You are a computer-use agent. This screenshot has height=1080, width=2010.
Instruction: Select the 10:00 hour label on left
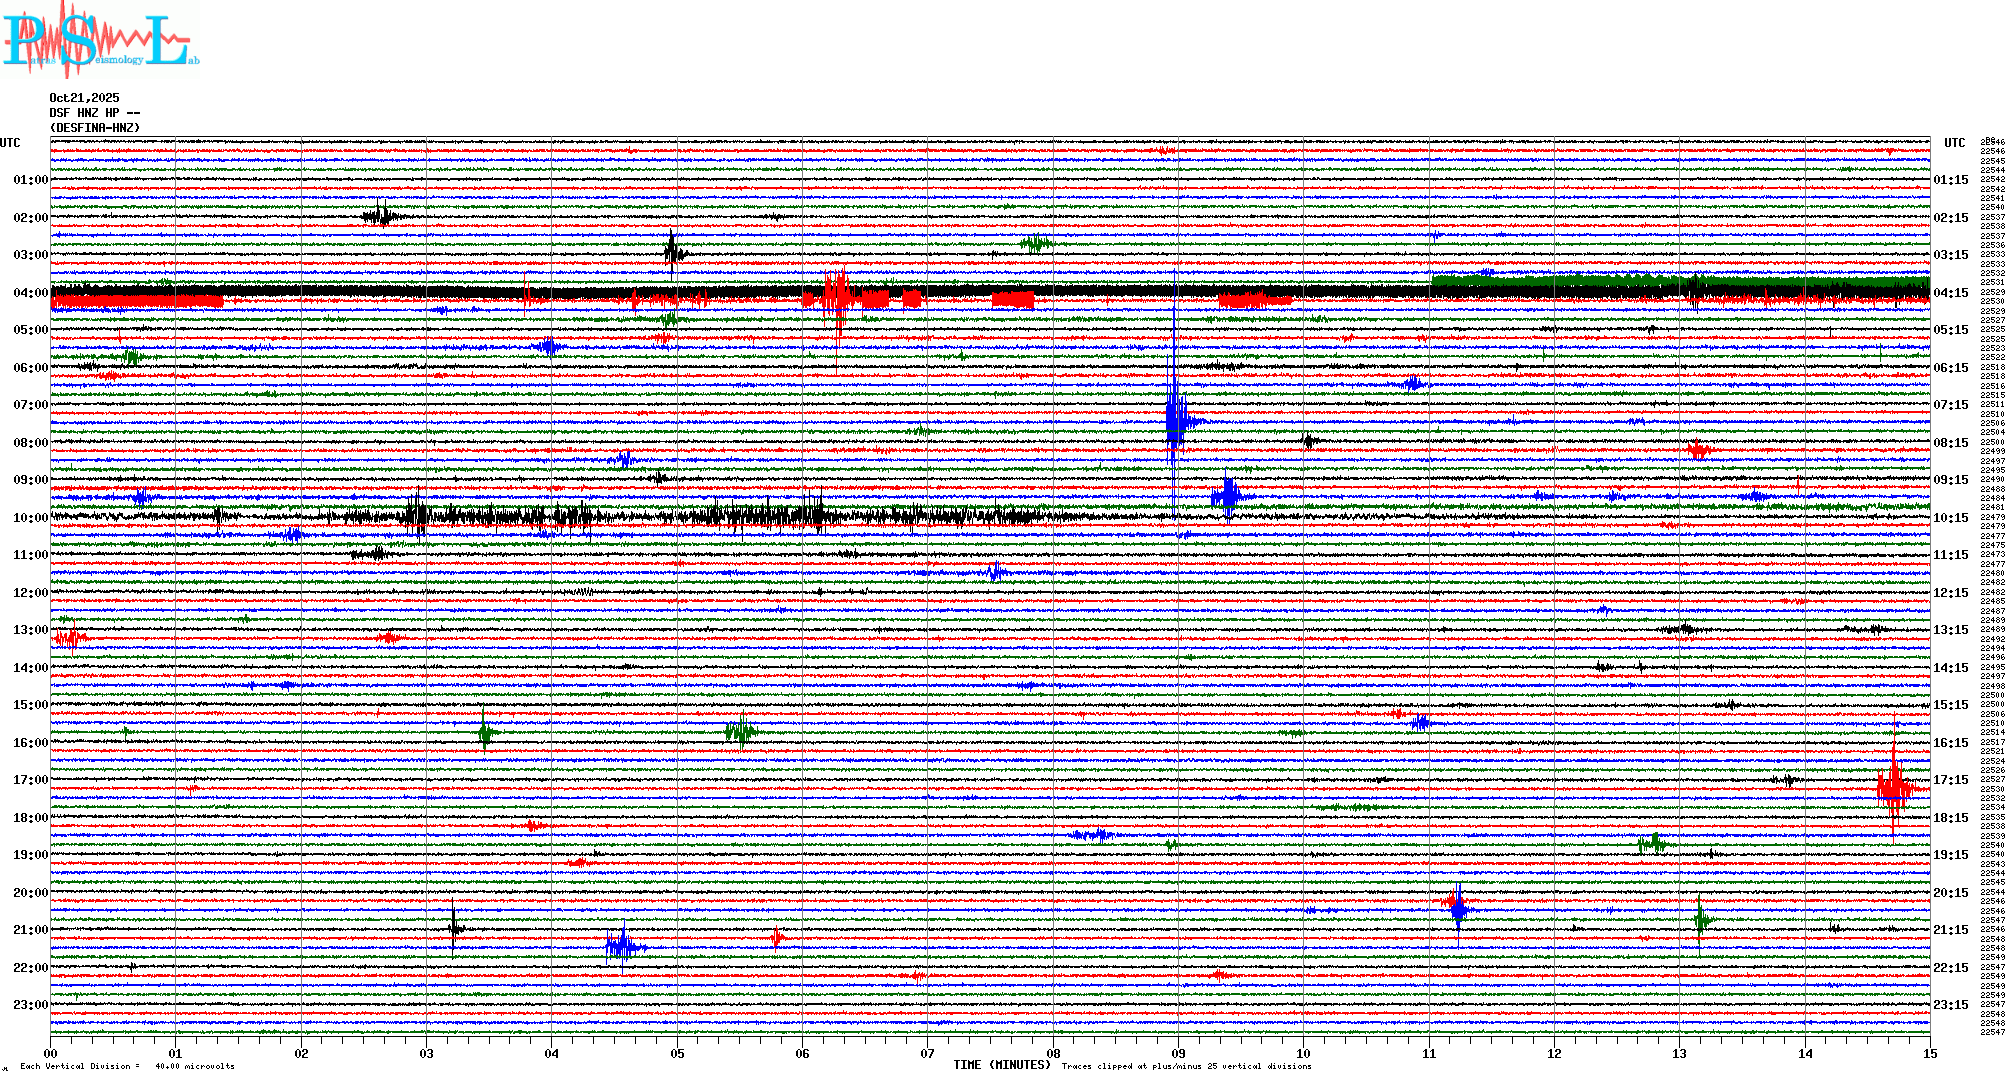pos(30,518)
